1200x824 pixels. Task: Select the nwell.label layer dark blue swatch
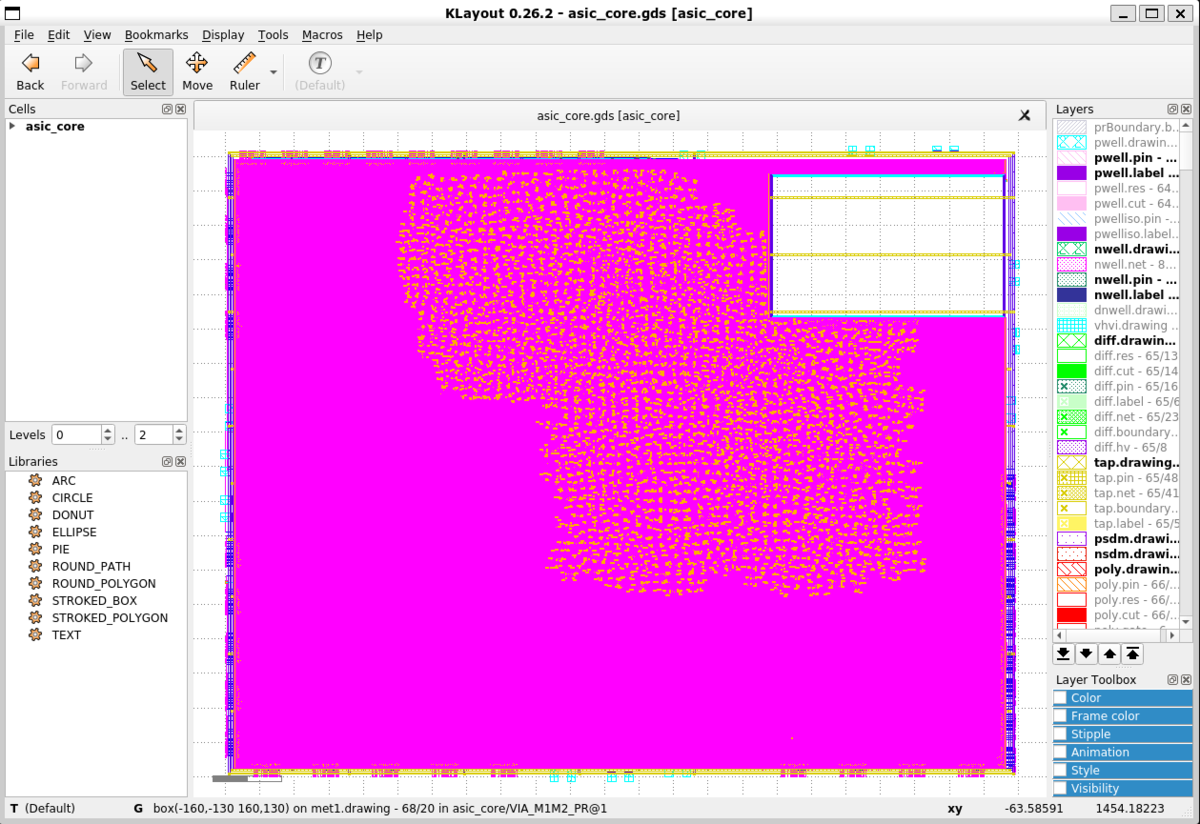click(1071, 295)
